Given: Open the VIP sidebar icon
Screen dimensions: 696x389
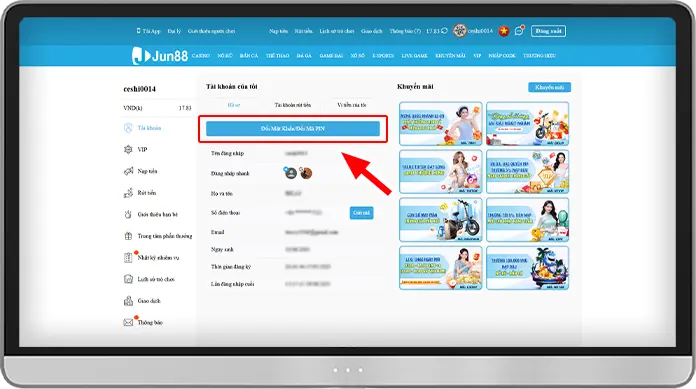Looking at the screenshot, I should tap(128, 150).
